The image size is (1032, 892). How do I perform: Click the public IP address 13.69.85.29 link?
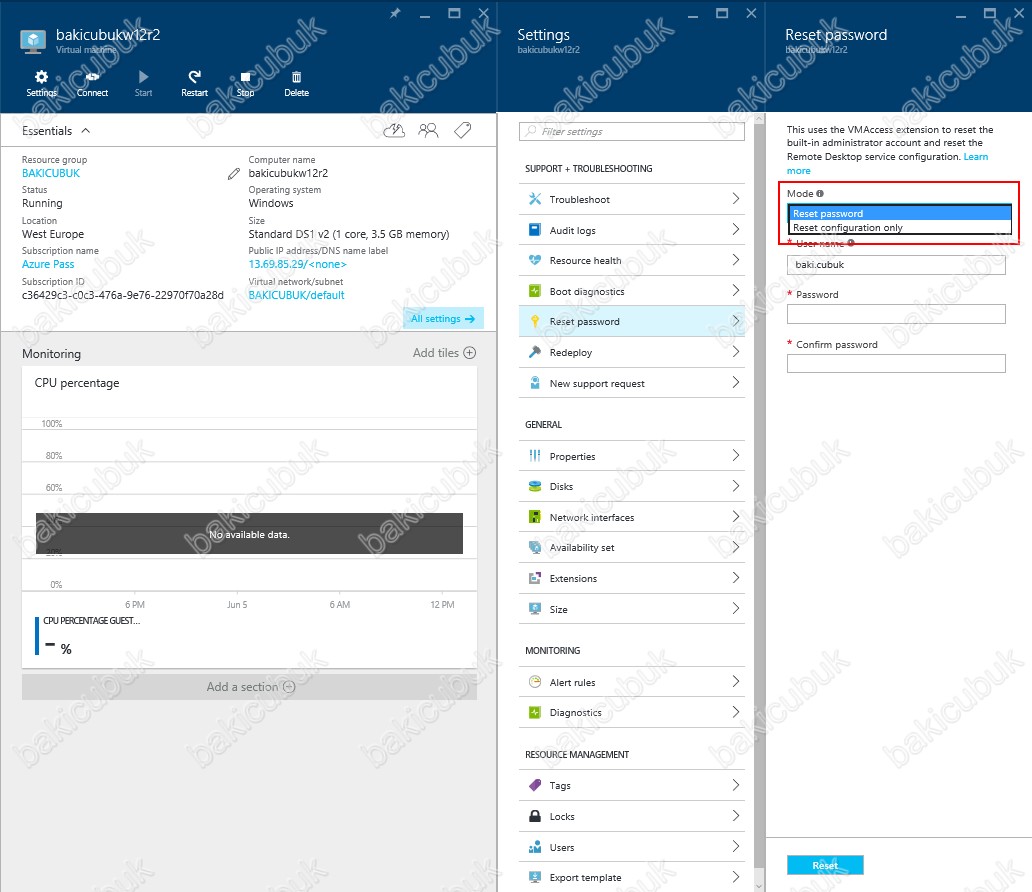click(x=297, y=264)
